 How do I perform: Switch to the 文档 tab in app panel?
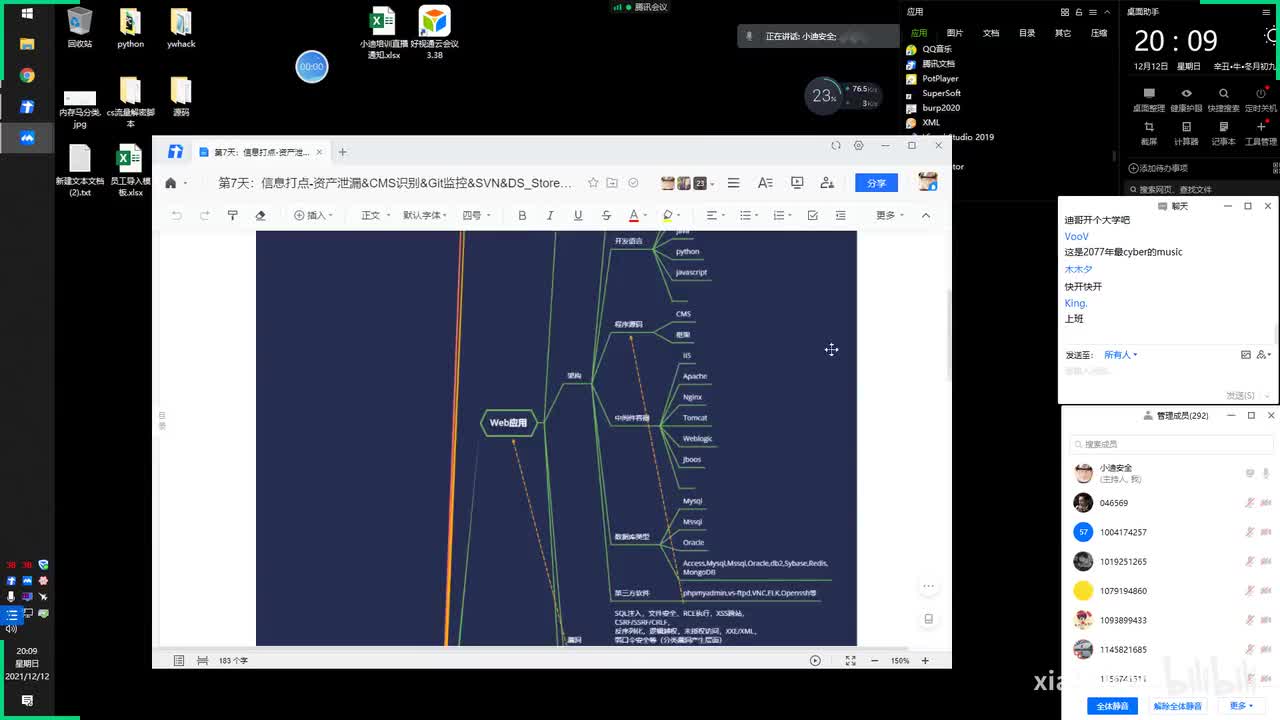coord(991,33)
